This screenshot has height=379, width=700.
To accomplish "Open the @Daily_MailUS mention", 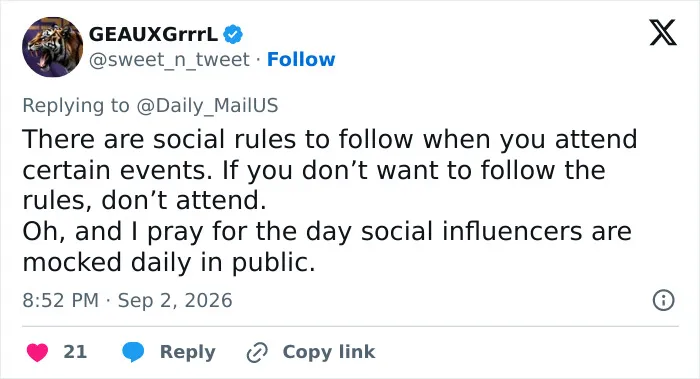I will pyautogui.click(x=207, y=106).
